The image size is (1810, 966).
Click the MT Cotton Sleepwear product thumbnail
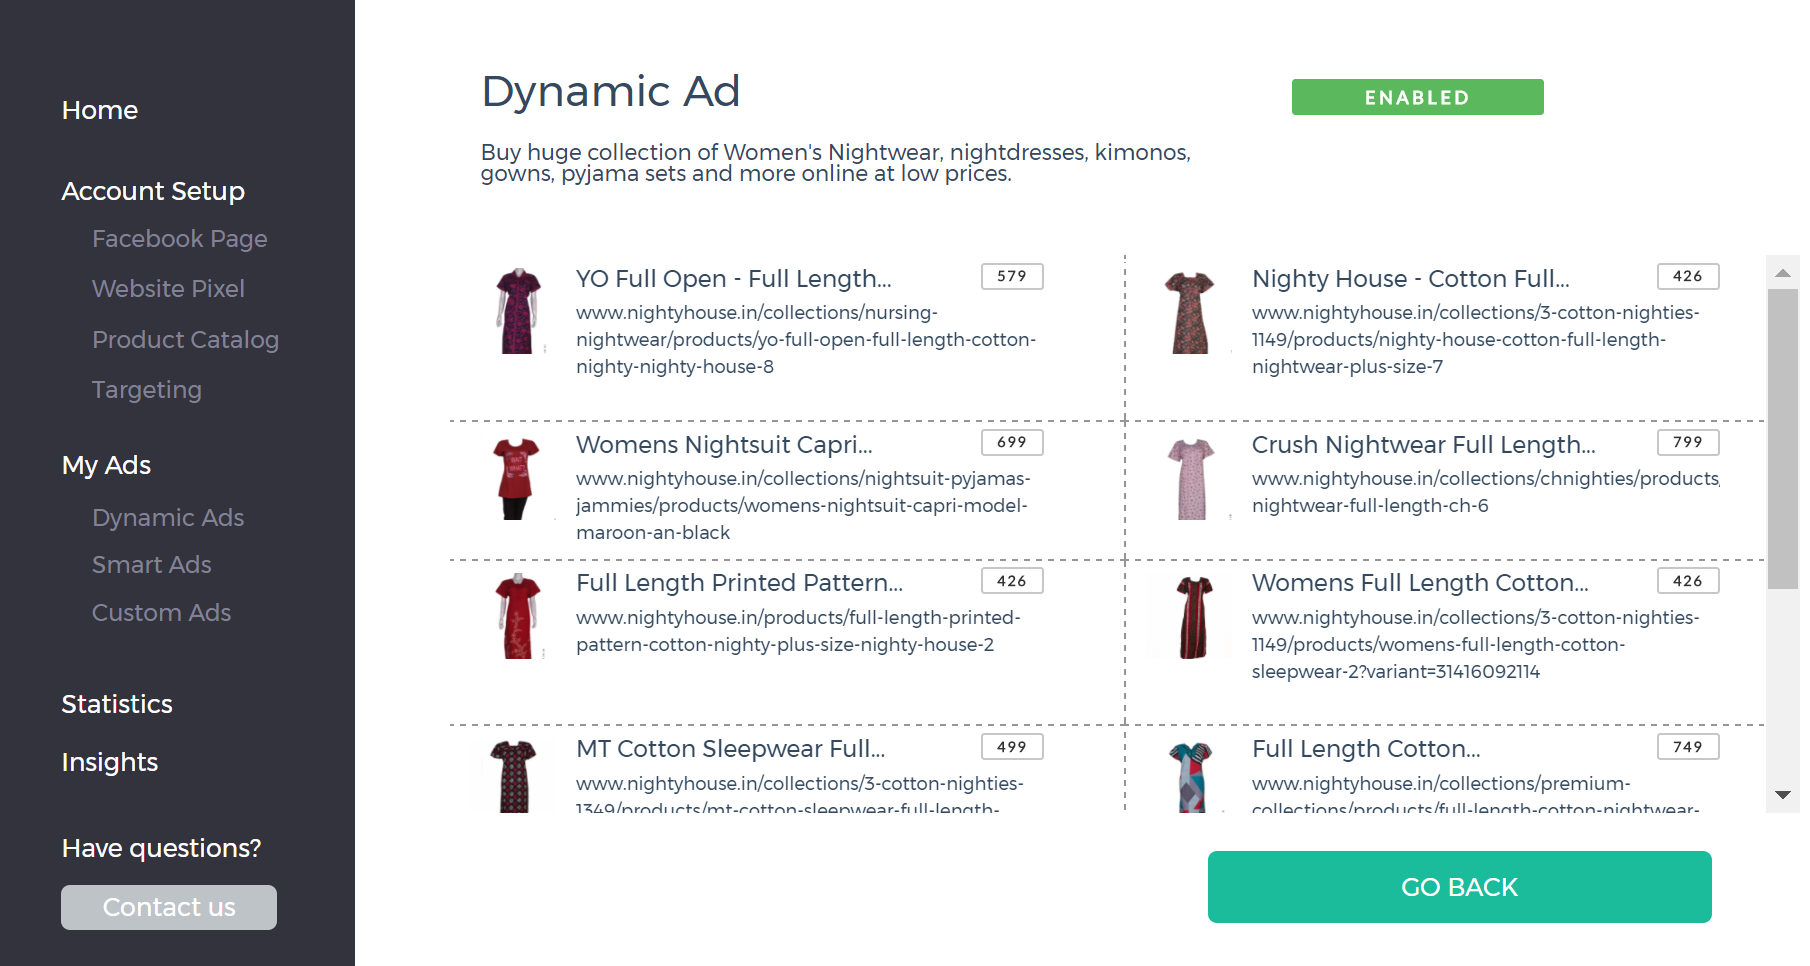point(514,776)
